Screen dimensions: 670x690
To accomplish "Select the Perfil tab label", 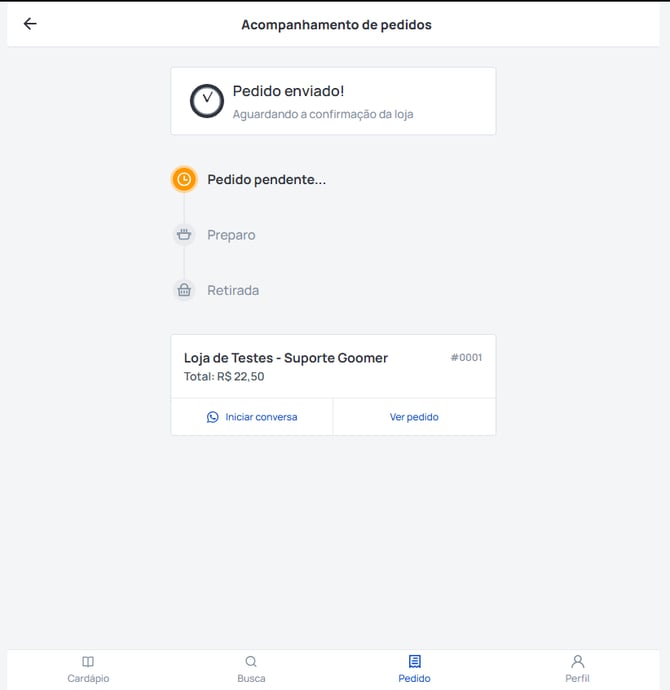I will point(577,678).
